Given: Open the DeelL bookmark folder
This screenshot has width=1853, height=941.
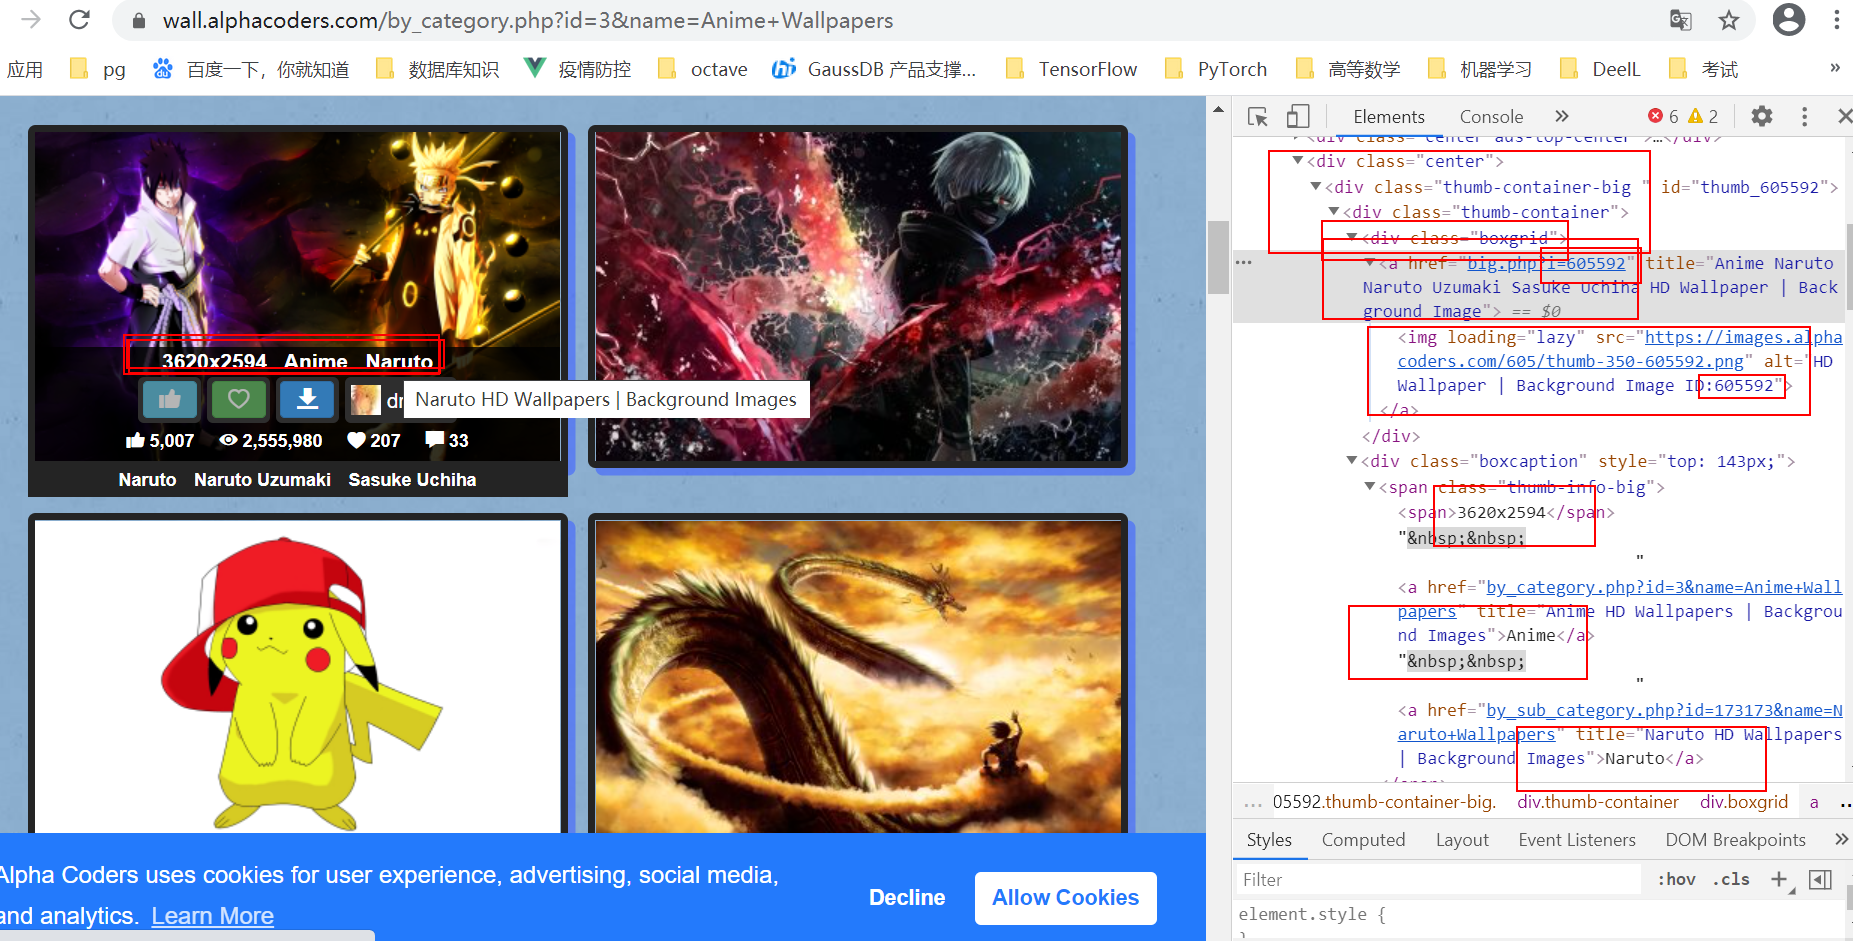Looking at the screenshot, I should pyautogui.click(x=1600, y=69).
